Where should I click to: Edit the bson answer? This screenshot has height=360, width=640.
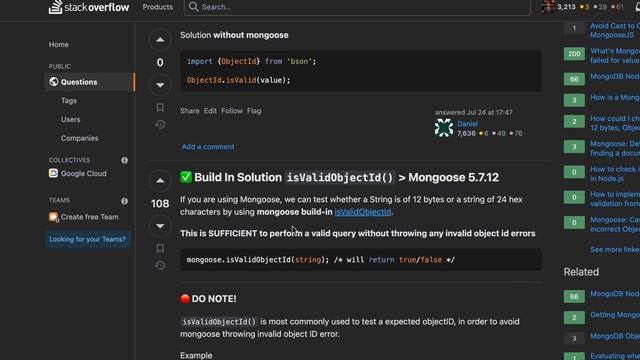tap(210, 111)
